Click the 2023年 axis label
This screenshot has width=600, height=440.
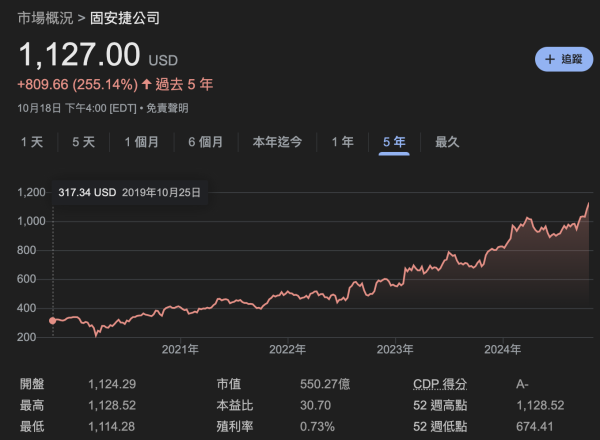click(x=395, y=349)
